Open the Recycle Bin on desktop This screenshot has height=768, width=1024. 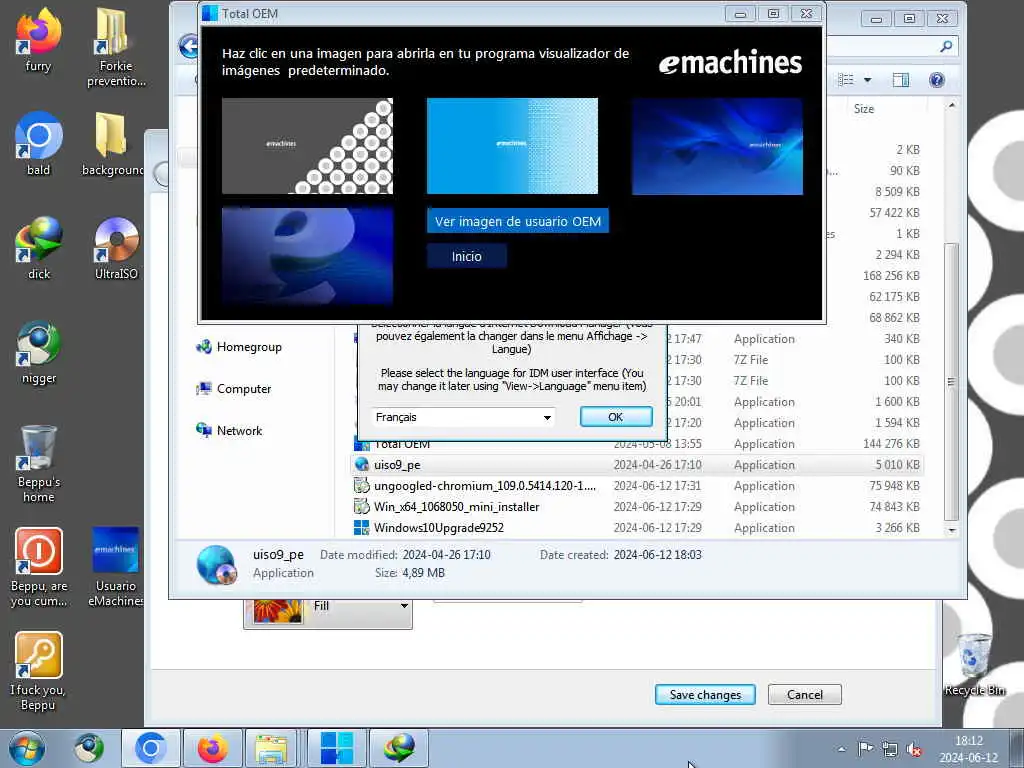click(974, 664)
